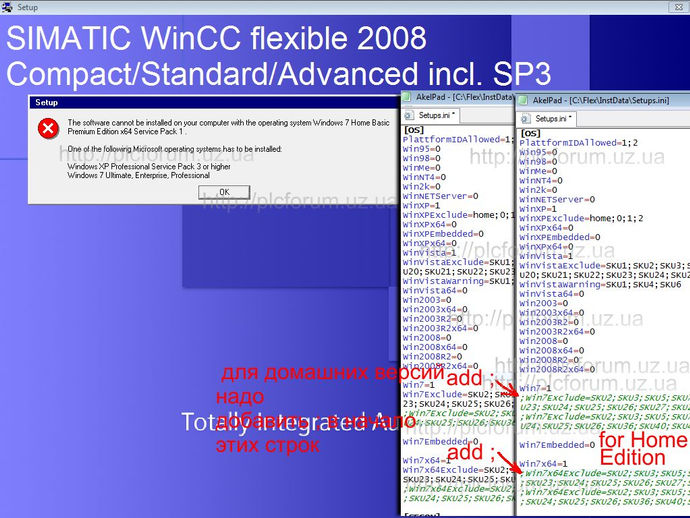This screenshot has height=518, width=690.
Task: Click 'WinMe=0' line in right AkelPad window
Action: click(538, 171)
